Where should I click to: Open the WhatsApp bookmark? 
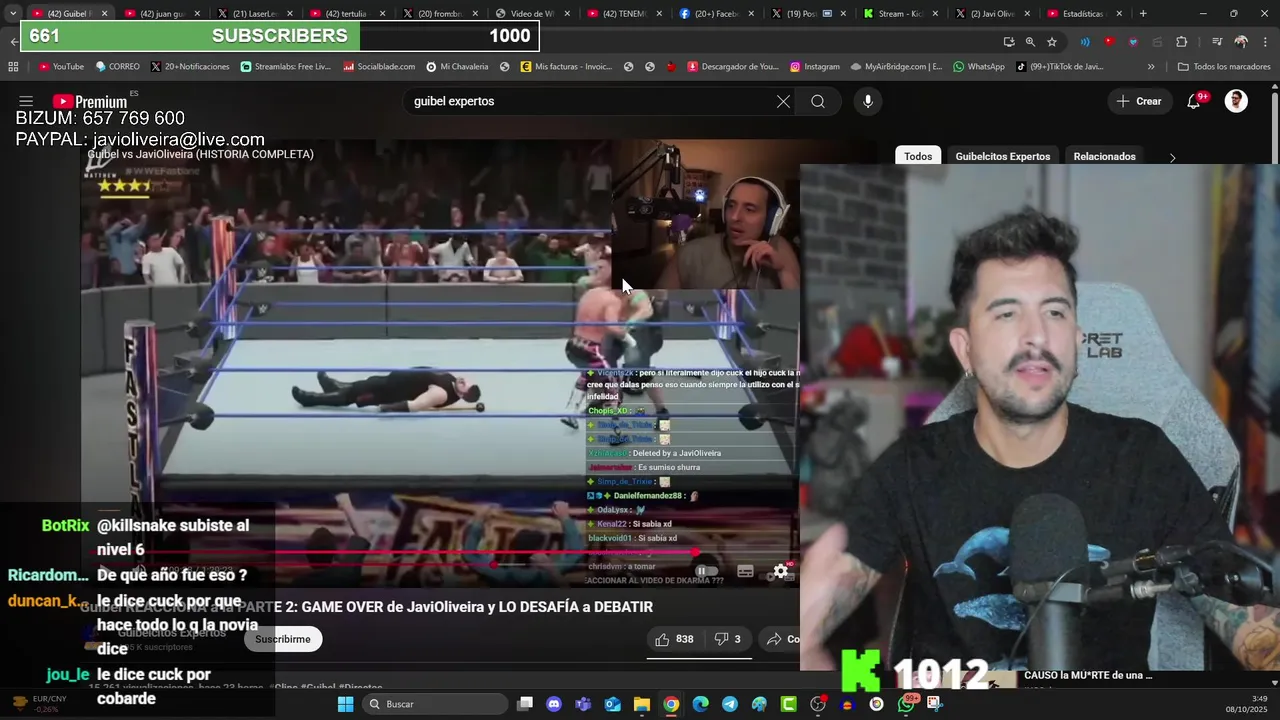979,67
